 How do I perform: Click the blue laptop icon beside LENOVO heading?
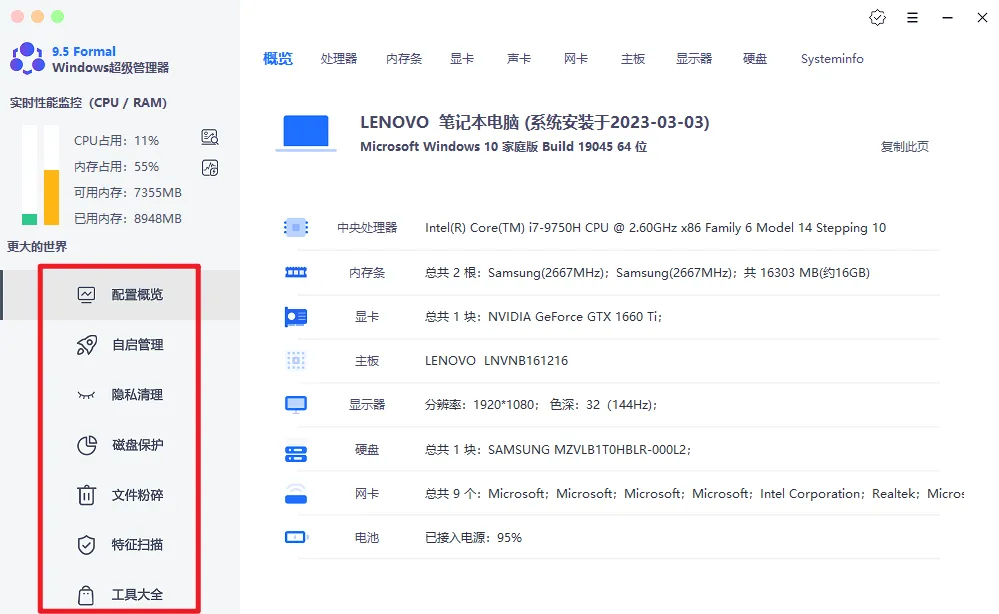[305, 129]
